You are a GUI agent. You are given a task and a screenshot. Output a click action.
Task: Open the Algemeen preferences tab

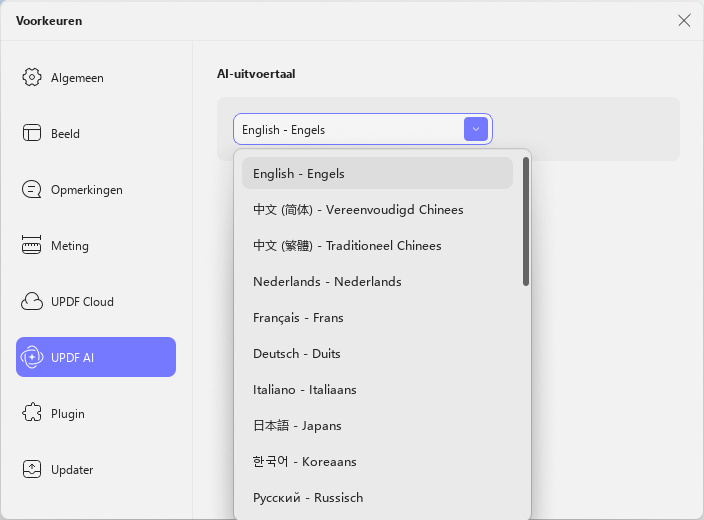click(96, 77)
